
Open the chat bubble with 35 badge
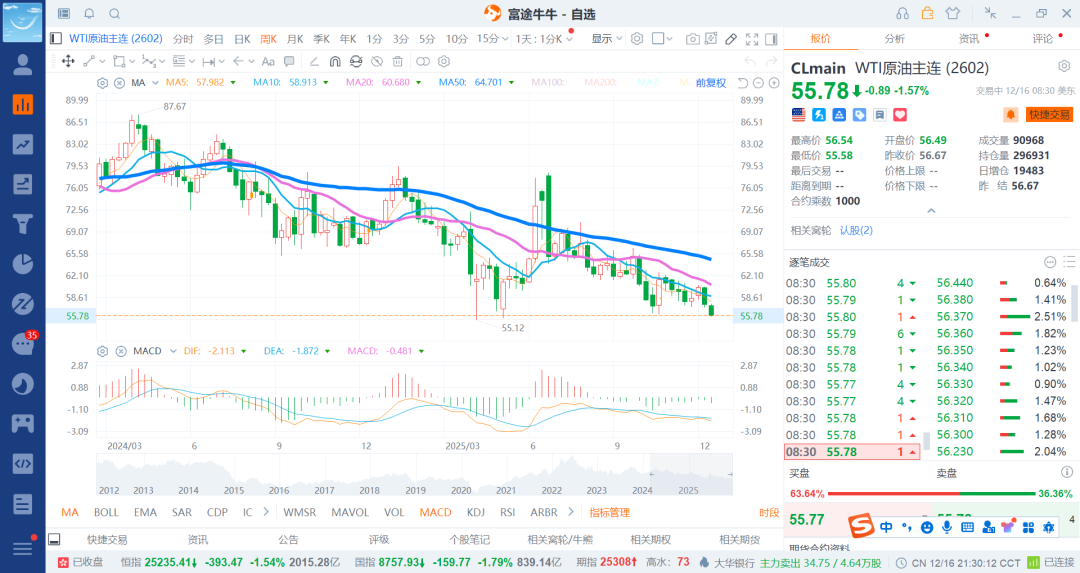tap(23, 344)
